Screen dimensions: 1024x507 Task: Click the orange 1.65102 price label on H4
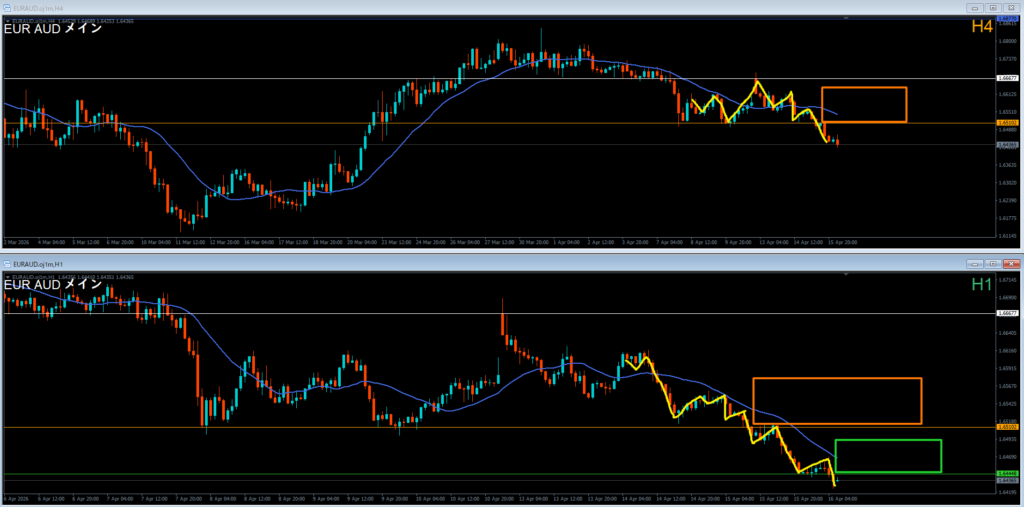1007,123
